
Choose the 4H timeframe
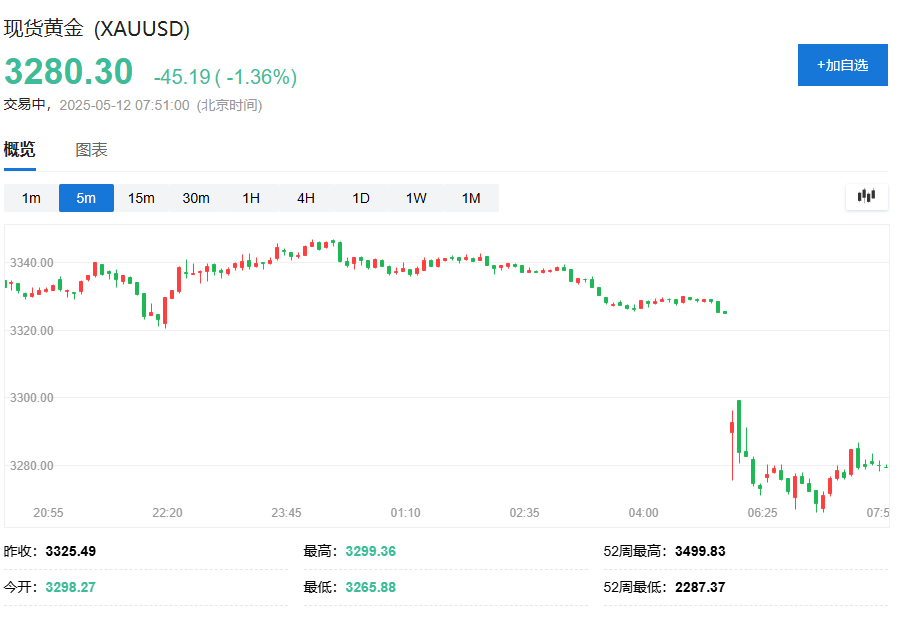306,198
